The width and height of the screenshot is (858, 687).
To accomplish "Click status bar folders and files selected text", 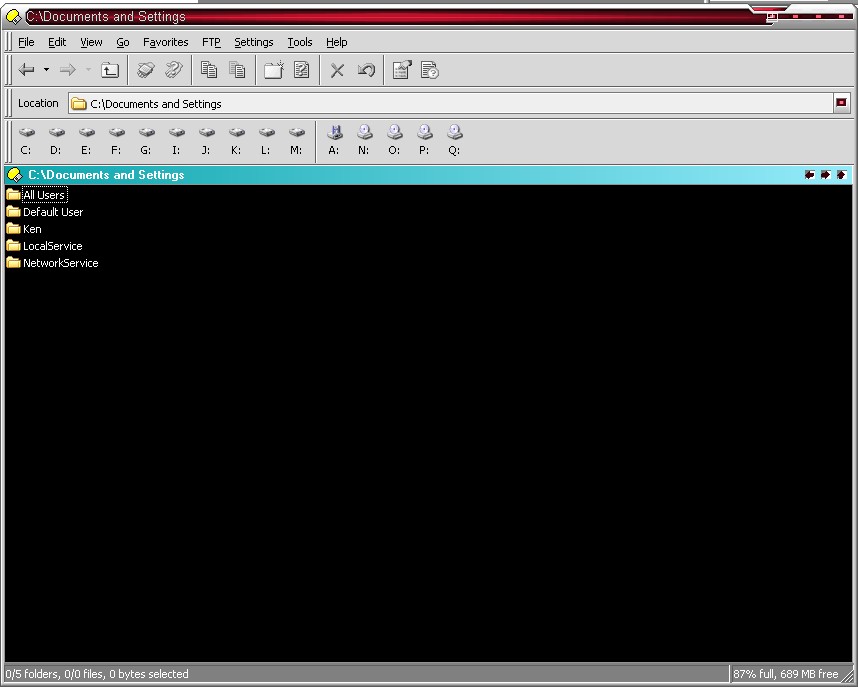I will [x=97, y=674].
